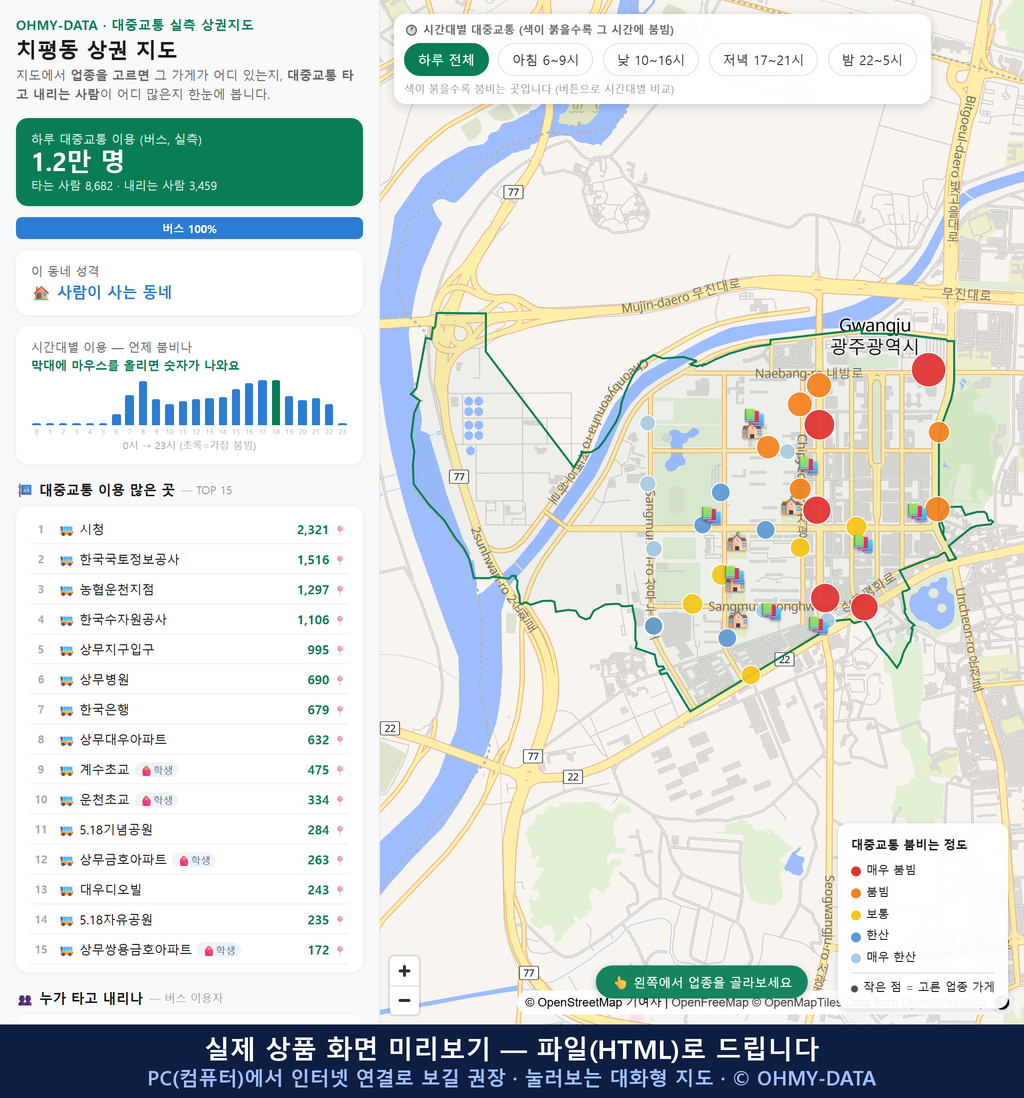The image size is (1024, 1098).
Task: Click the 붐빔 orange legend dot
Action: [855, 893]
